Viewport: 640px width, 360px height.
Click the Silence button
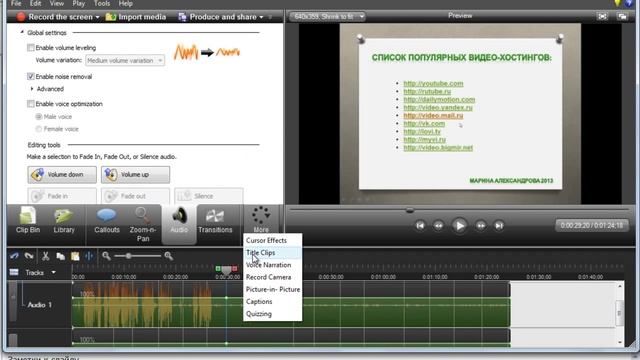pyautogui.click(x=209, y=196)
